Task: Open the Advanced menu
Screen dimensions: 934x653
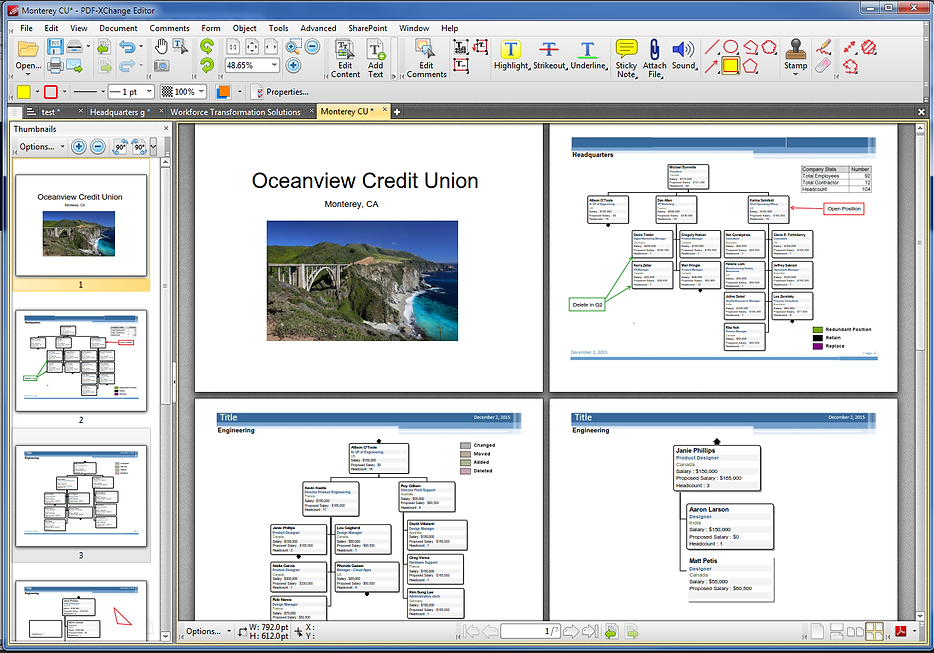Action: [318, 28]
